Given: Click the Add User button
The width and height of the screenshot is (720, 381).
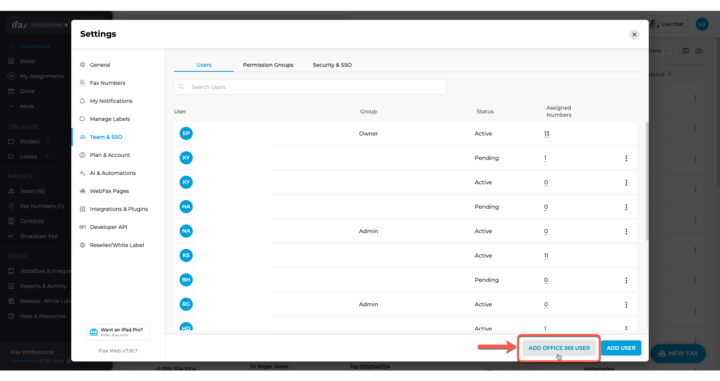Looking at the screenshot, I should [621, 348].
